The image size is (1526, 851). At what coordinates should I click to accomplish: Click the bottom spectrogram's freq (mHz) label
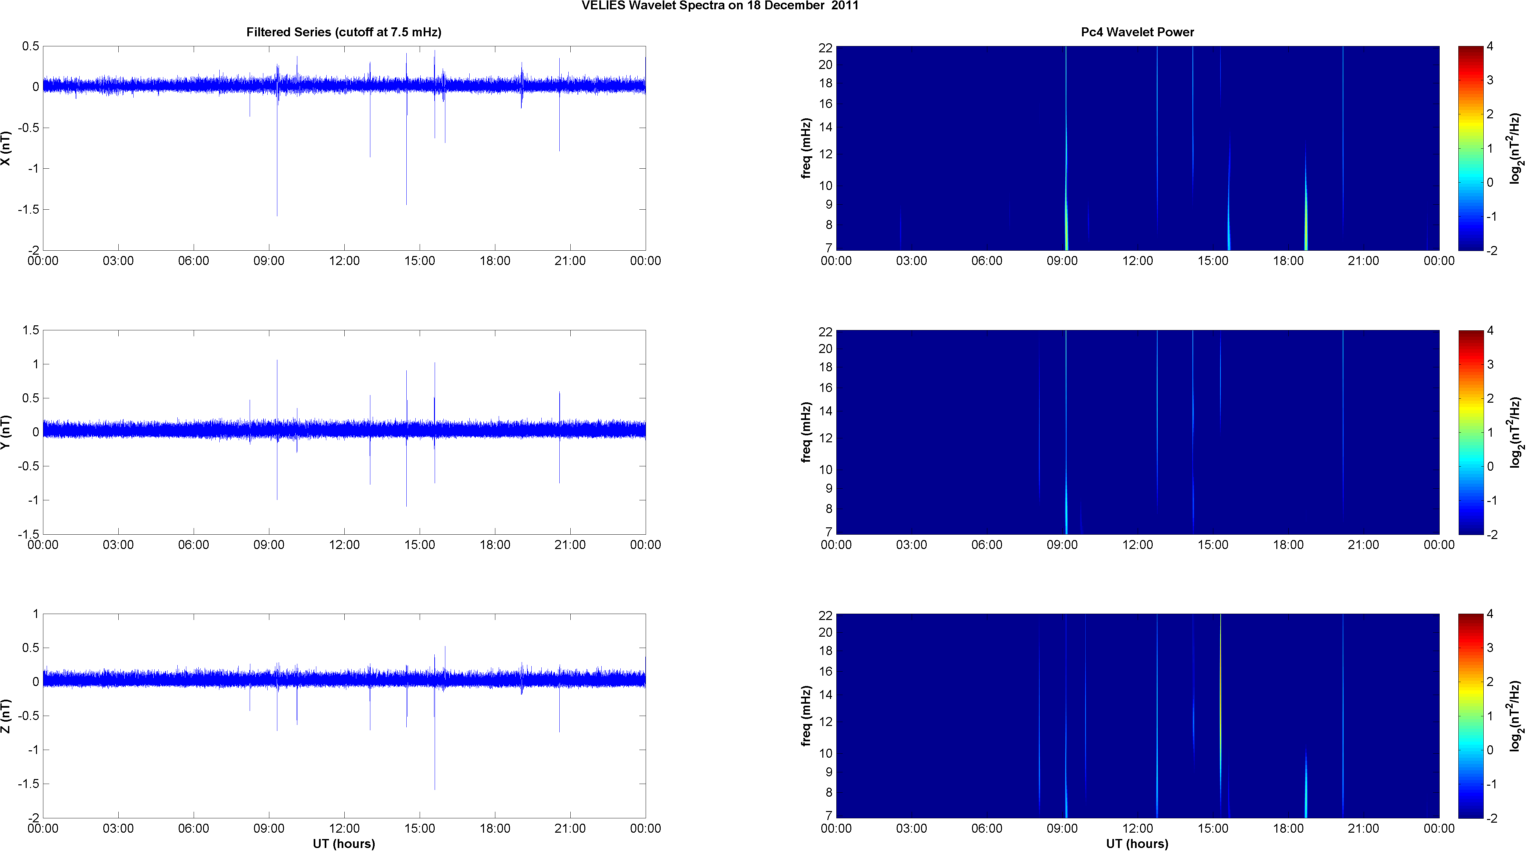pyautogui.click(x=806, y=716)
